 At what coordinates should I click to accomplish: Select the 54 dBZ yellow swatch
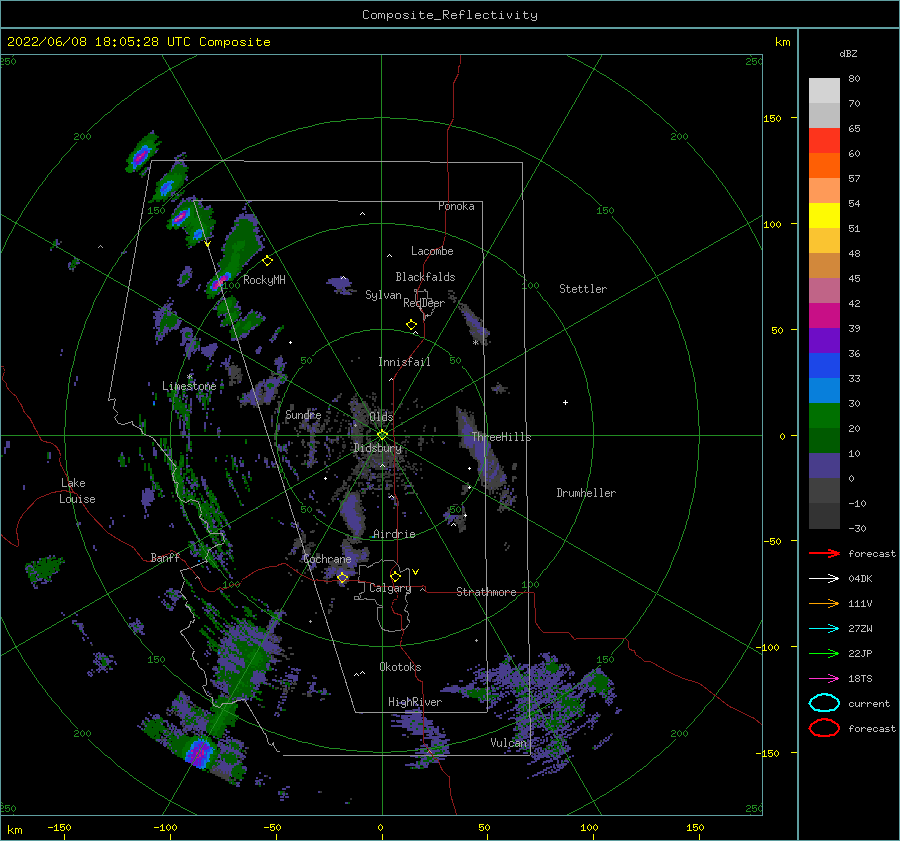[824, 215]
